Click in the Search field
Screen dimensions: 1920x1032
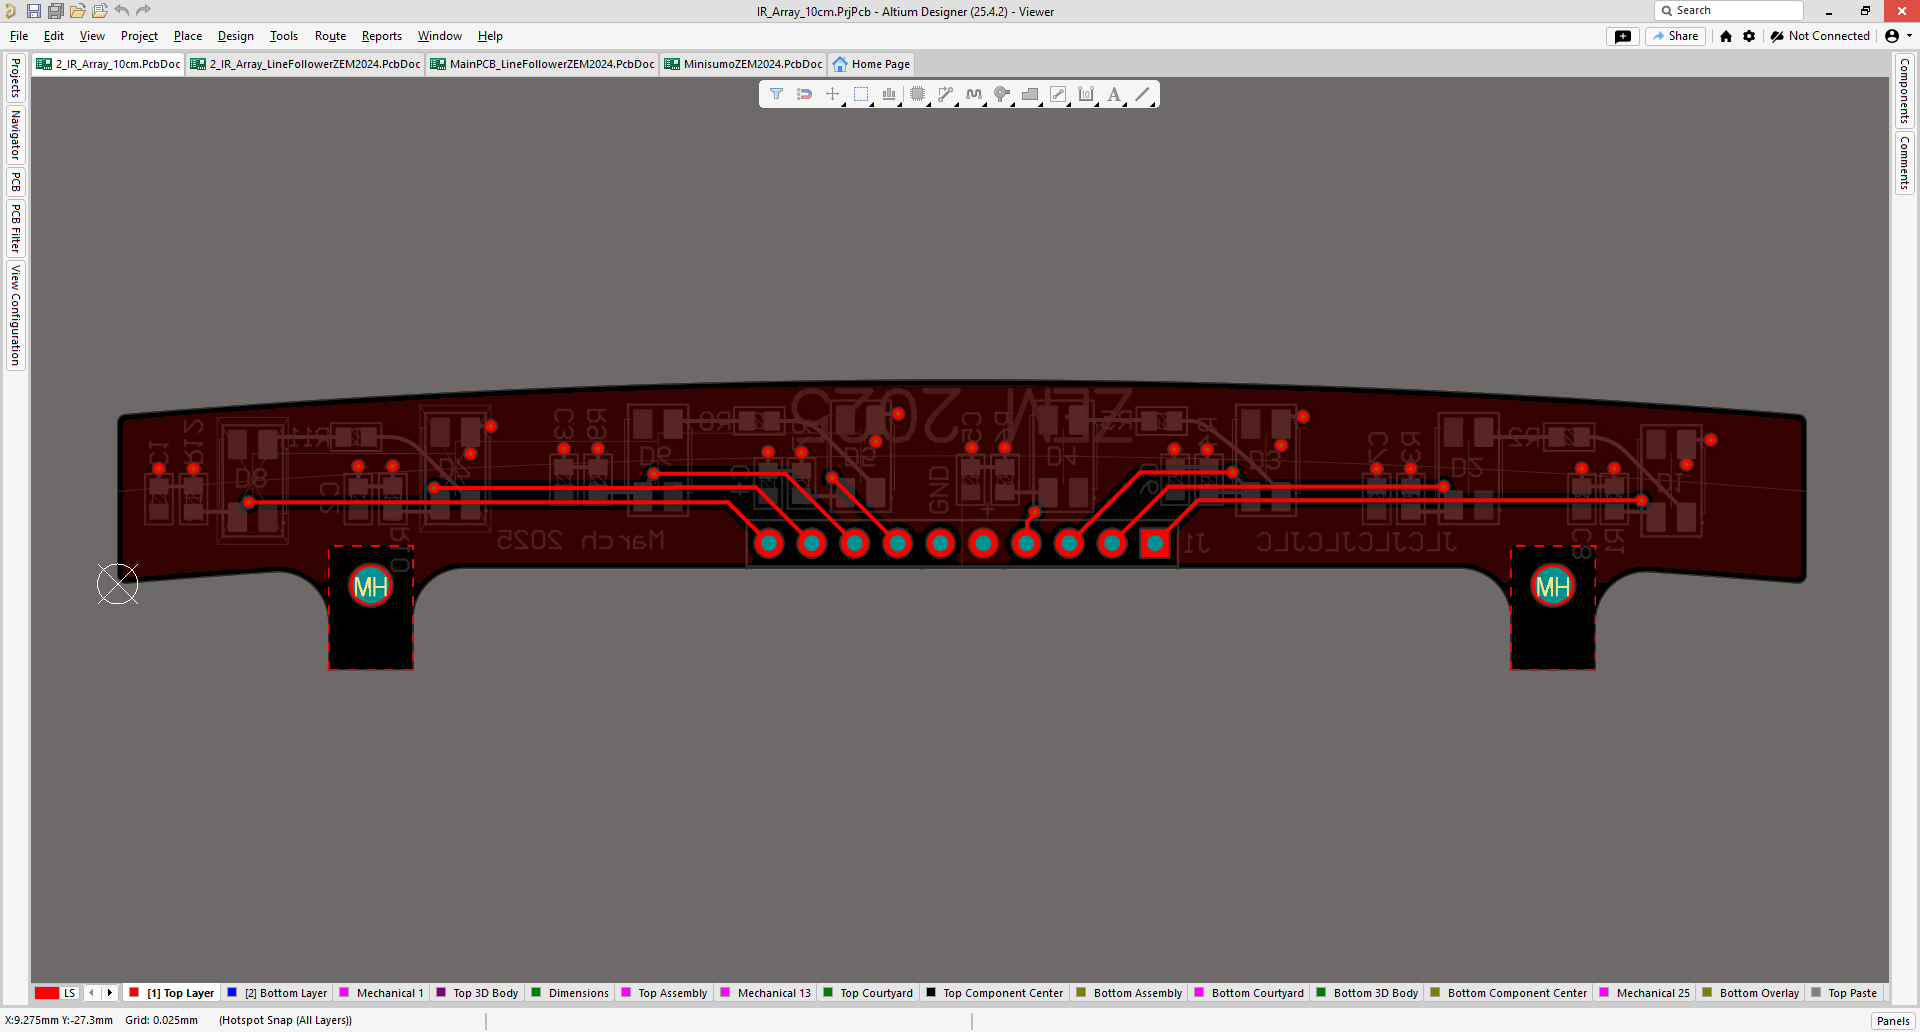click(x=1729, y=10)
